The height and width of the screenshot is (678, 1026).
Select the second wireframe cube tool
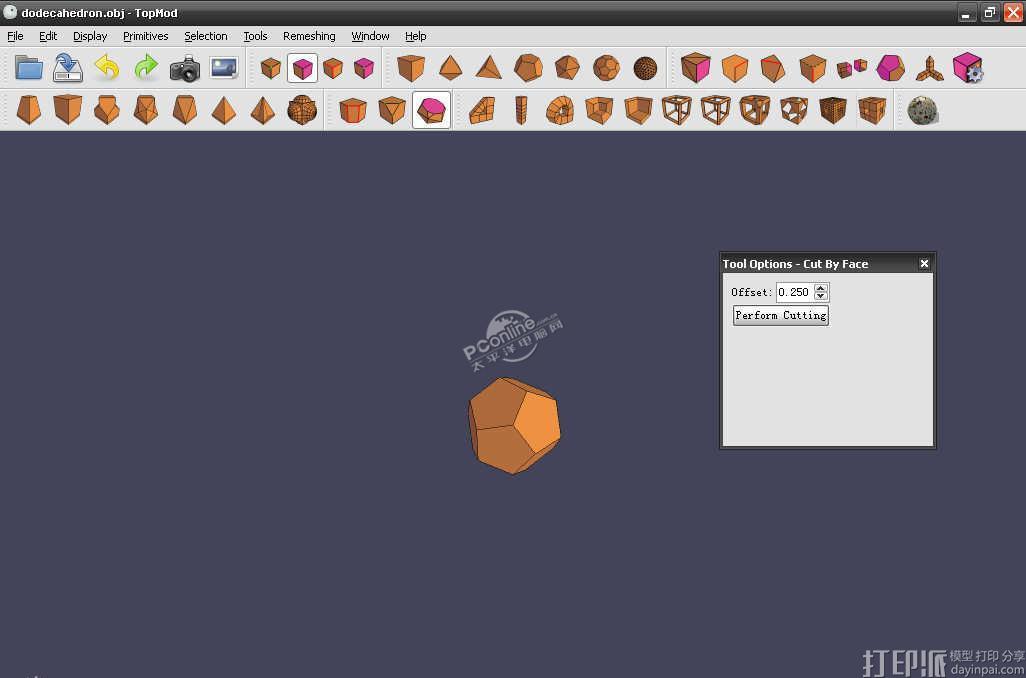(716, 110)
